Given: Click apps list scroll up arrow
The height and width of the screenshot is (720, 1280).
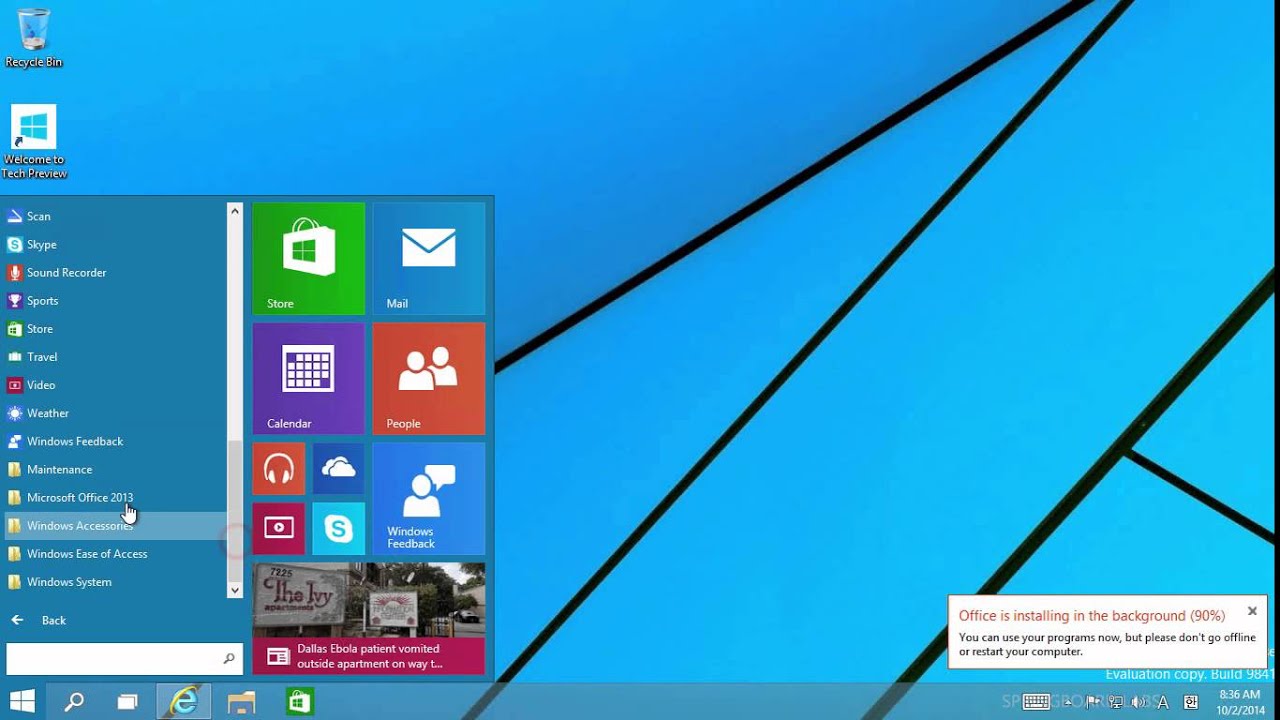Looking at the screenshot, I should [x=235, y=210].
